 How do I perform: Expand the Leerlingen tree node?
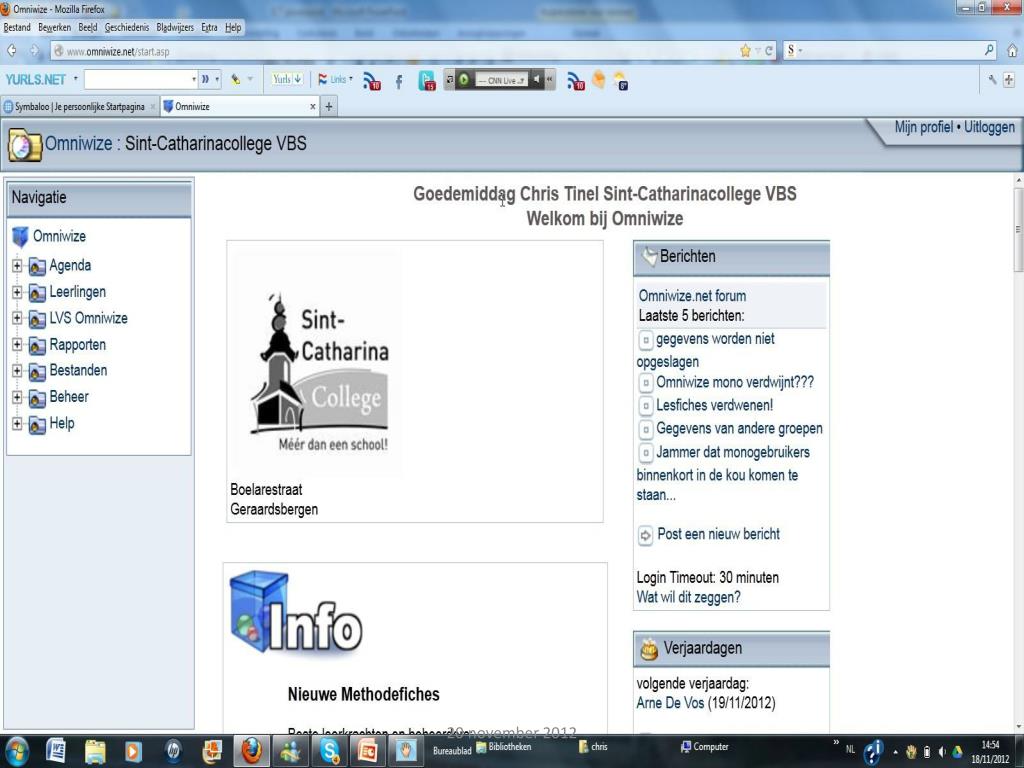17,293
